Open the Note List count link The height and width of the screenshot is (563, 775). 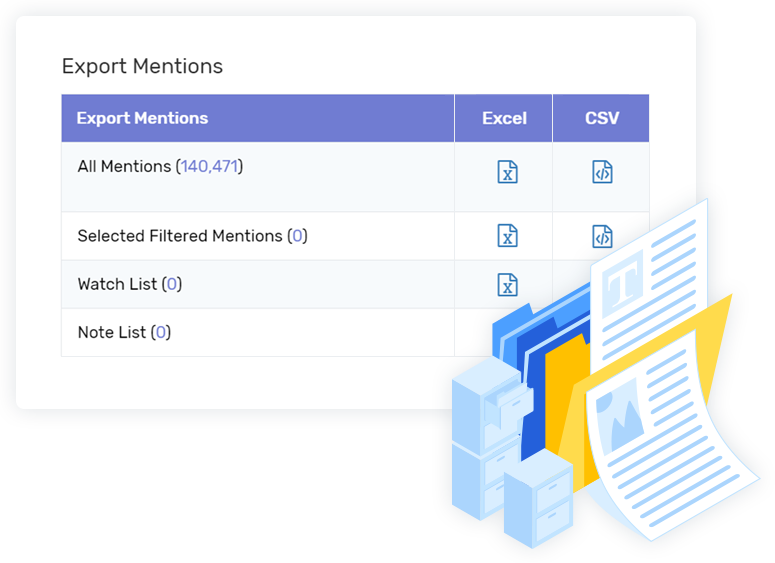161,332
